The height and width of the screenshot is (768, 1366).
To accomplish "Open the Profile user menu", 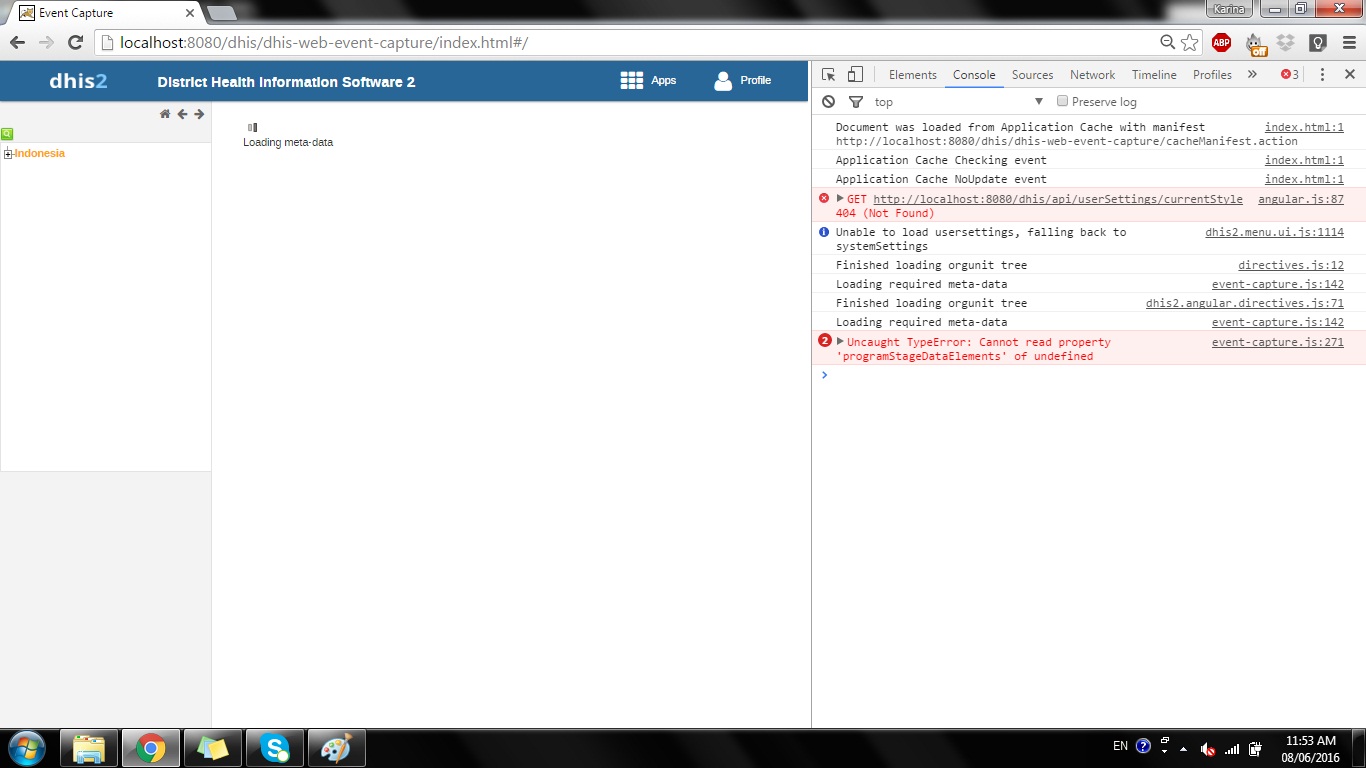I will point(742,81).
